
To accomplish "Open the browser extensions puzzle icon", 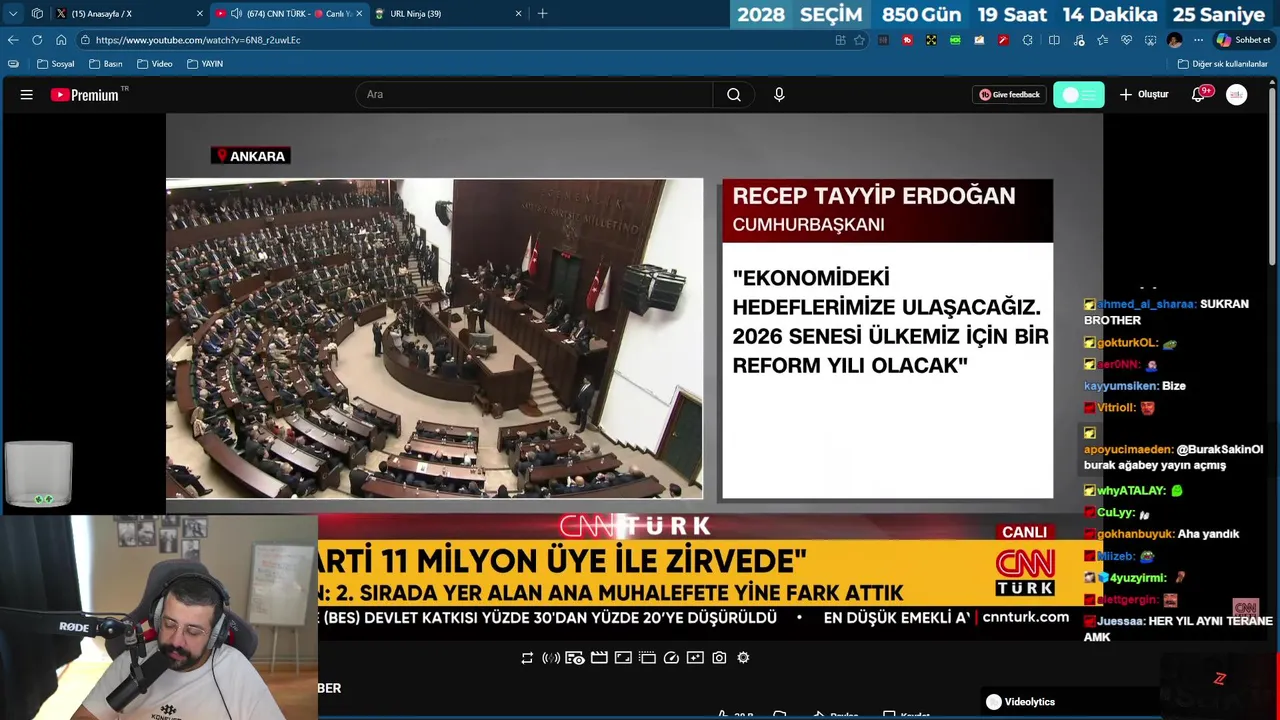I will coord(1027,40).
